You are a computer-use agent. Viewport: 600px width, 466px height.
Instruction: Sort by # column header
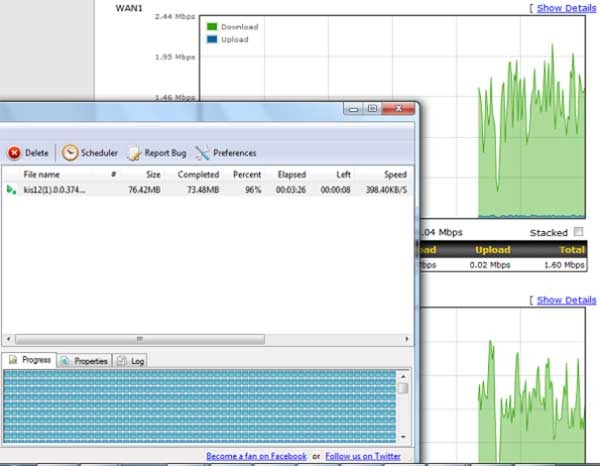tap(113, 174)
